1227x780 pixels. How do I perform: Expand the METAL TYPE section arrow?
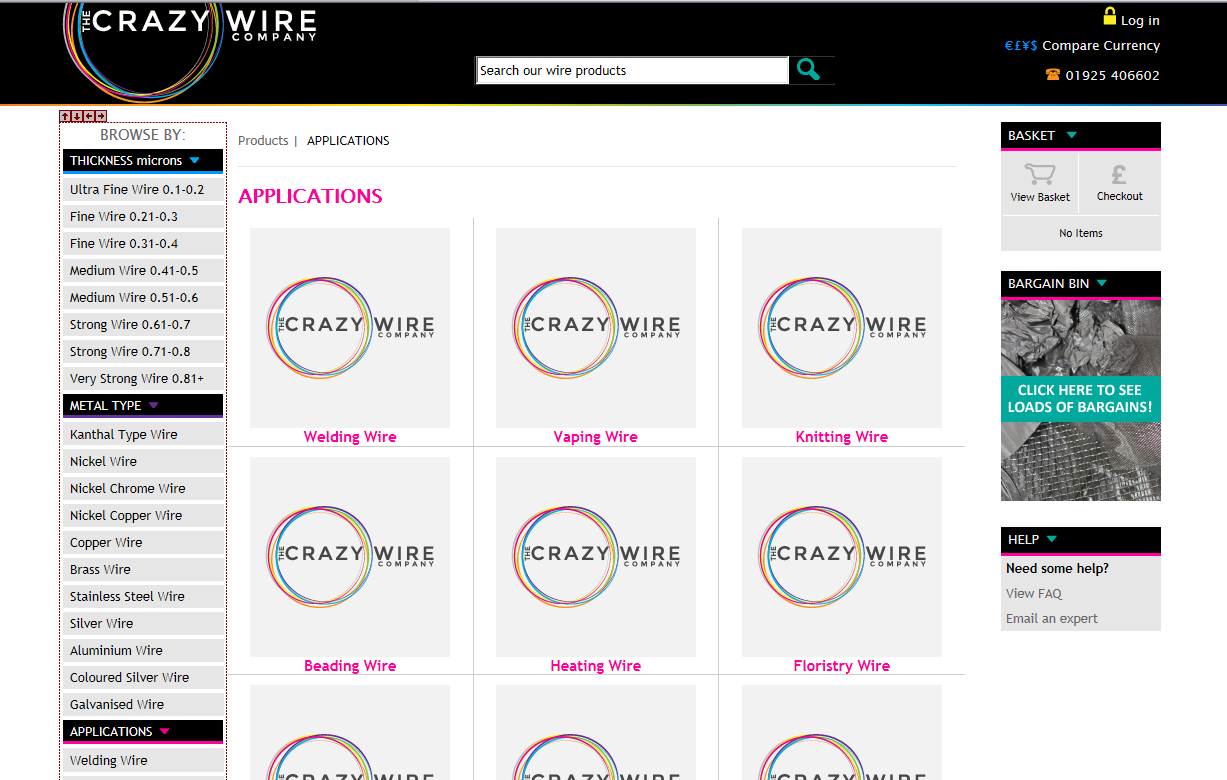(x=153, y=405)
